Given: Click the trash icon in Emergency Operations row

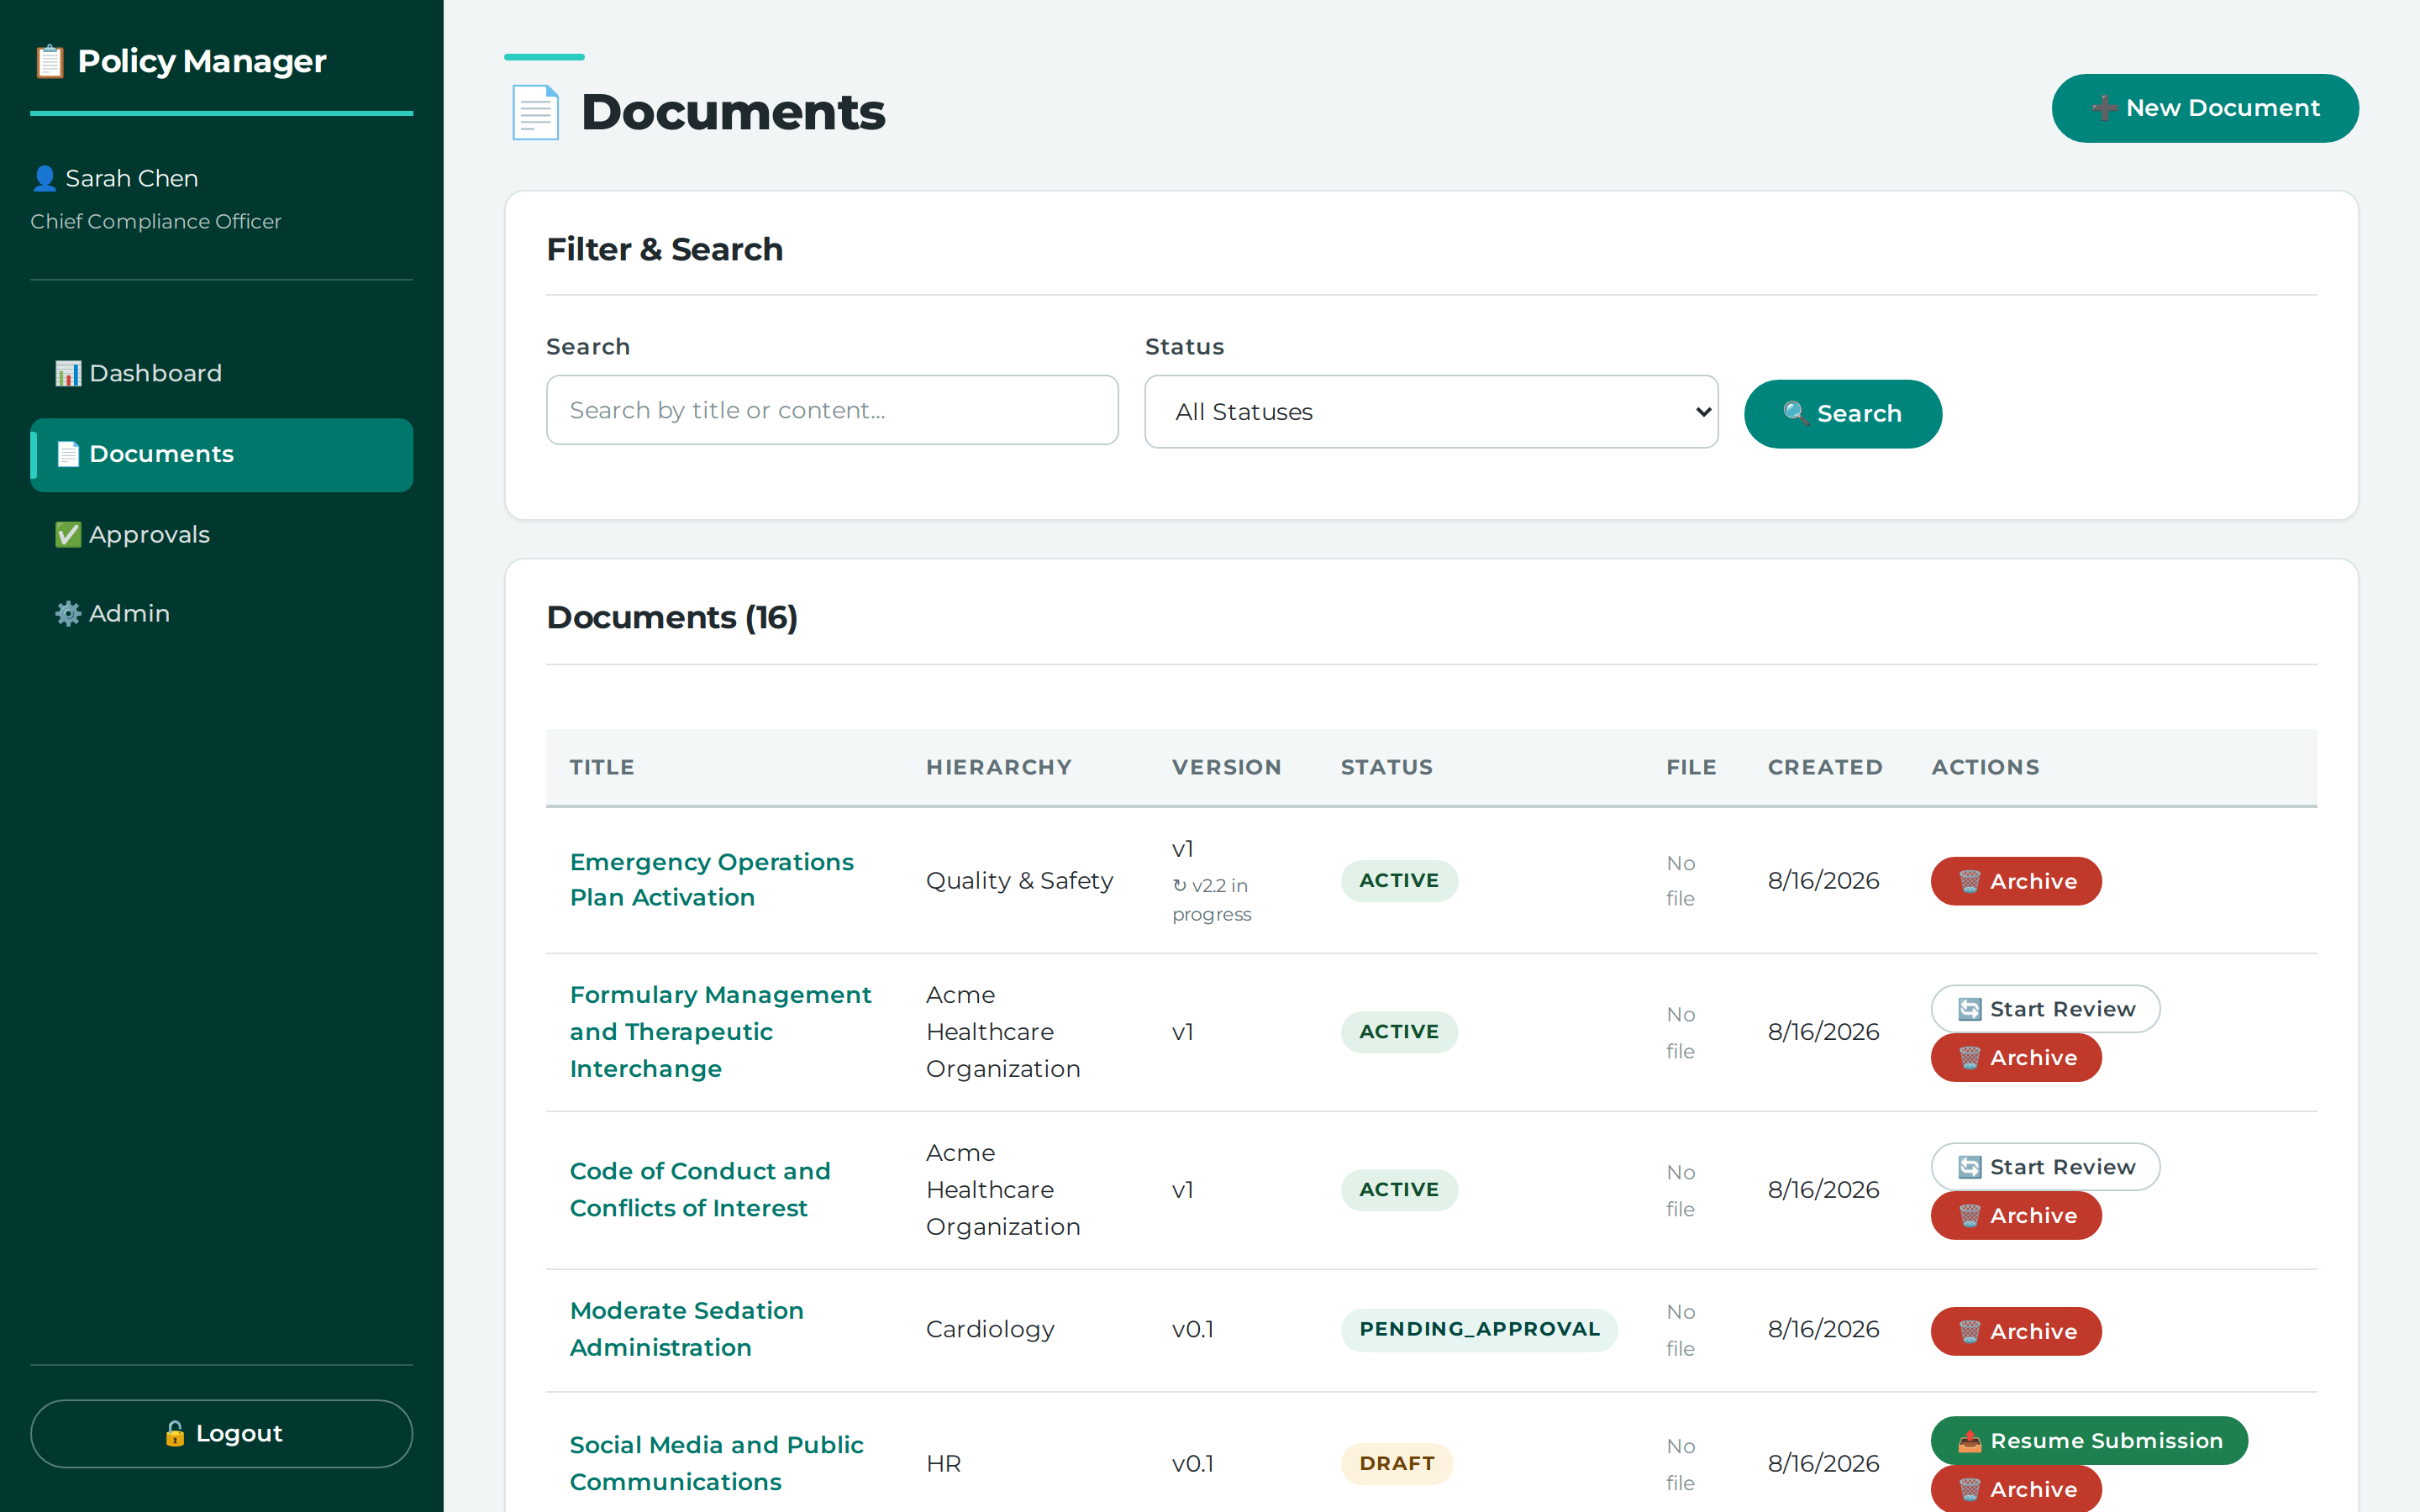Looking at the screenshot, I should coord(1969,881).
